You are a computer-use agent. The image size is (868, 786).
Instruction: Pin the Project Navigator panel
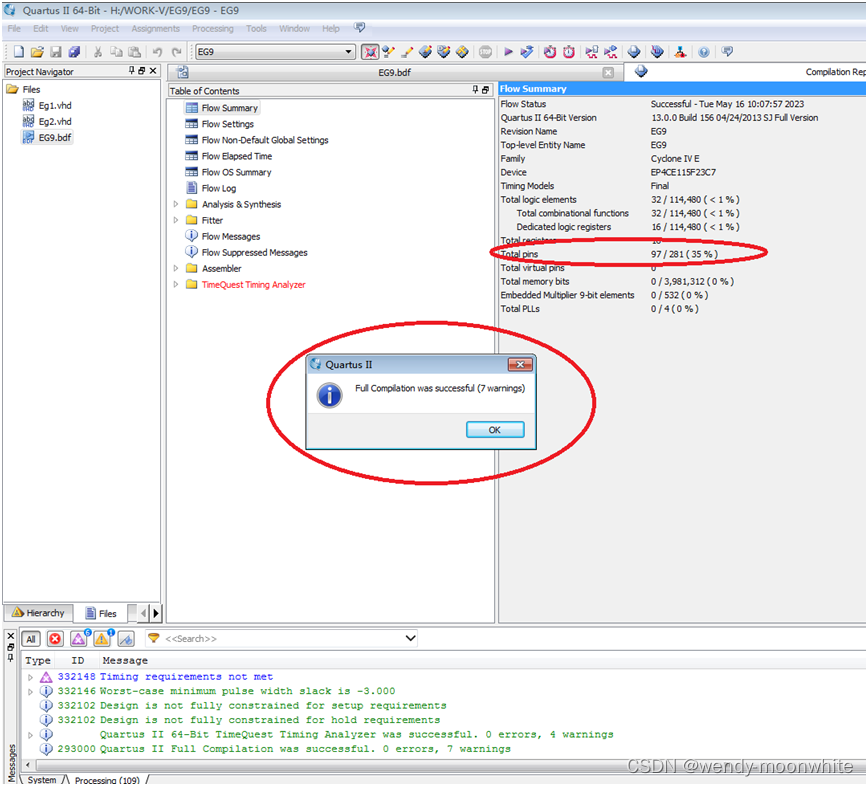click(x=131, y=71)
